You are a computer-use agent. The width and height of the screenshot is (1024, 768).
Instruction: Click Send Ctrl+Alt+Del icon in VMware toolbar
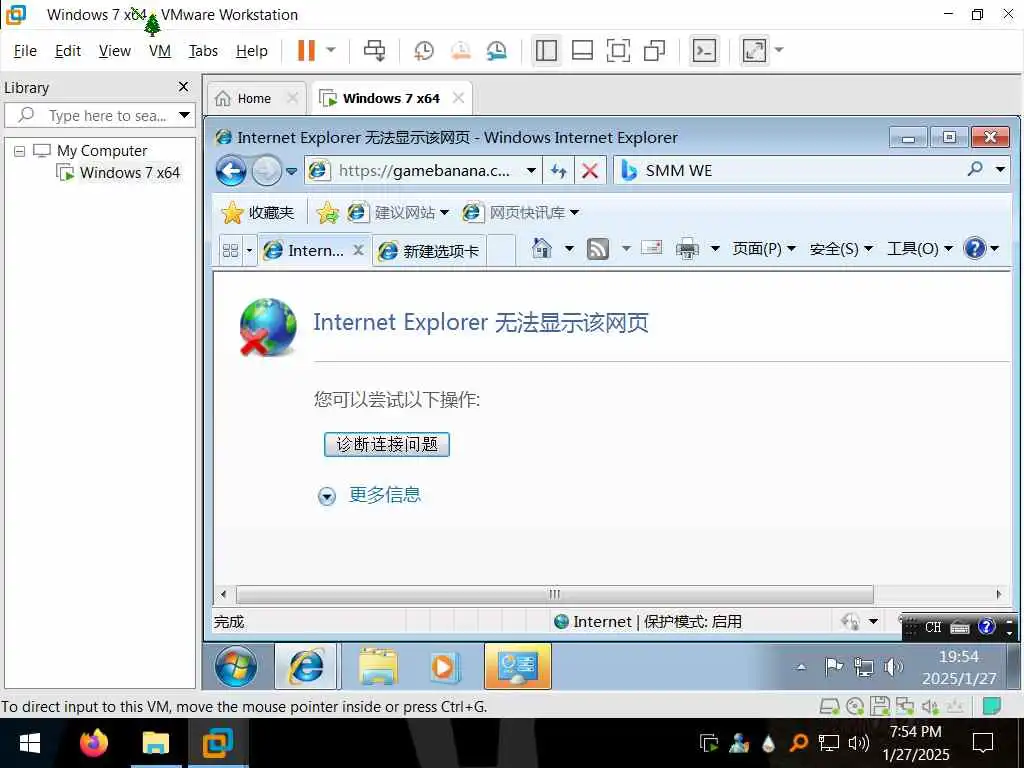(x=374, y=50)
